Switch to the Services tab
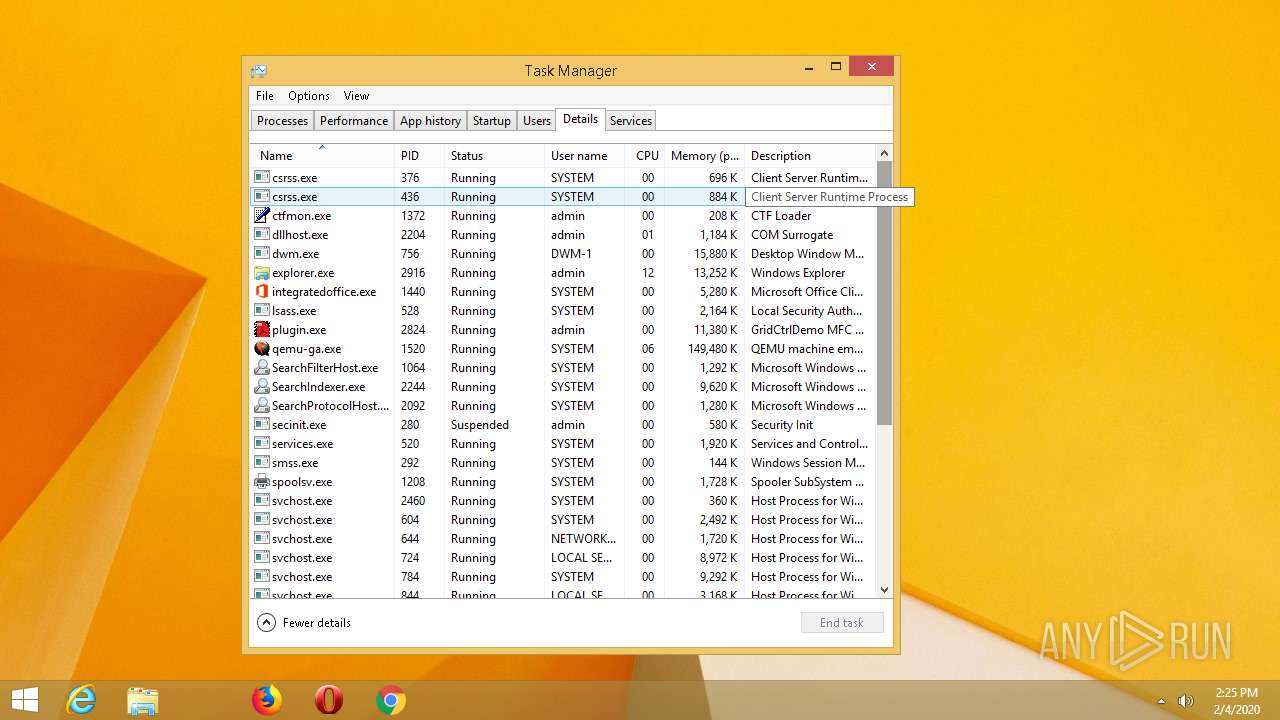This screenshot has height=720, width=1280. [x=631, y=121]
